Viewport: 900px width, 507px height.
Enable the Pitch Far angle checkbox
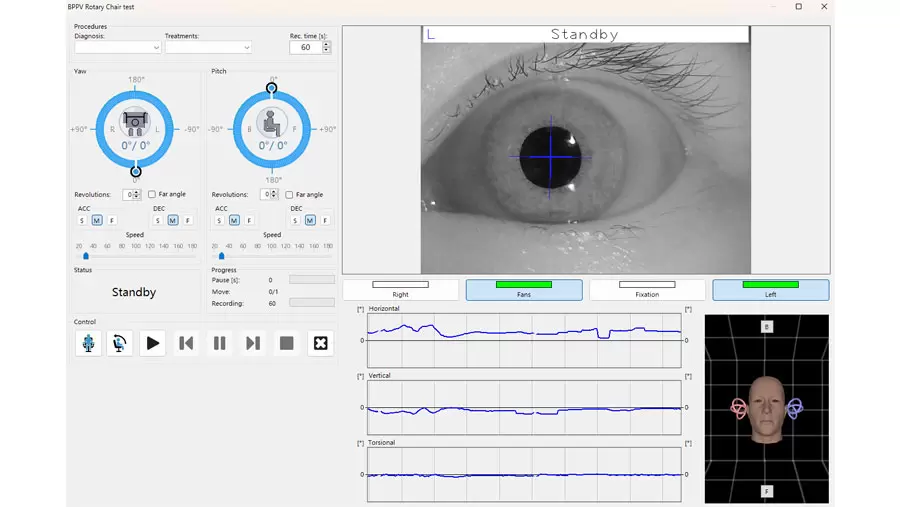point(289,194)
